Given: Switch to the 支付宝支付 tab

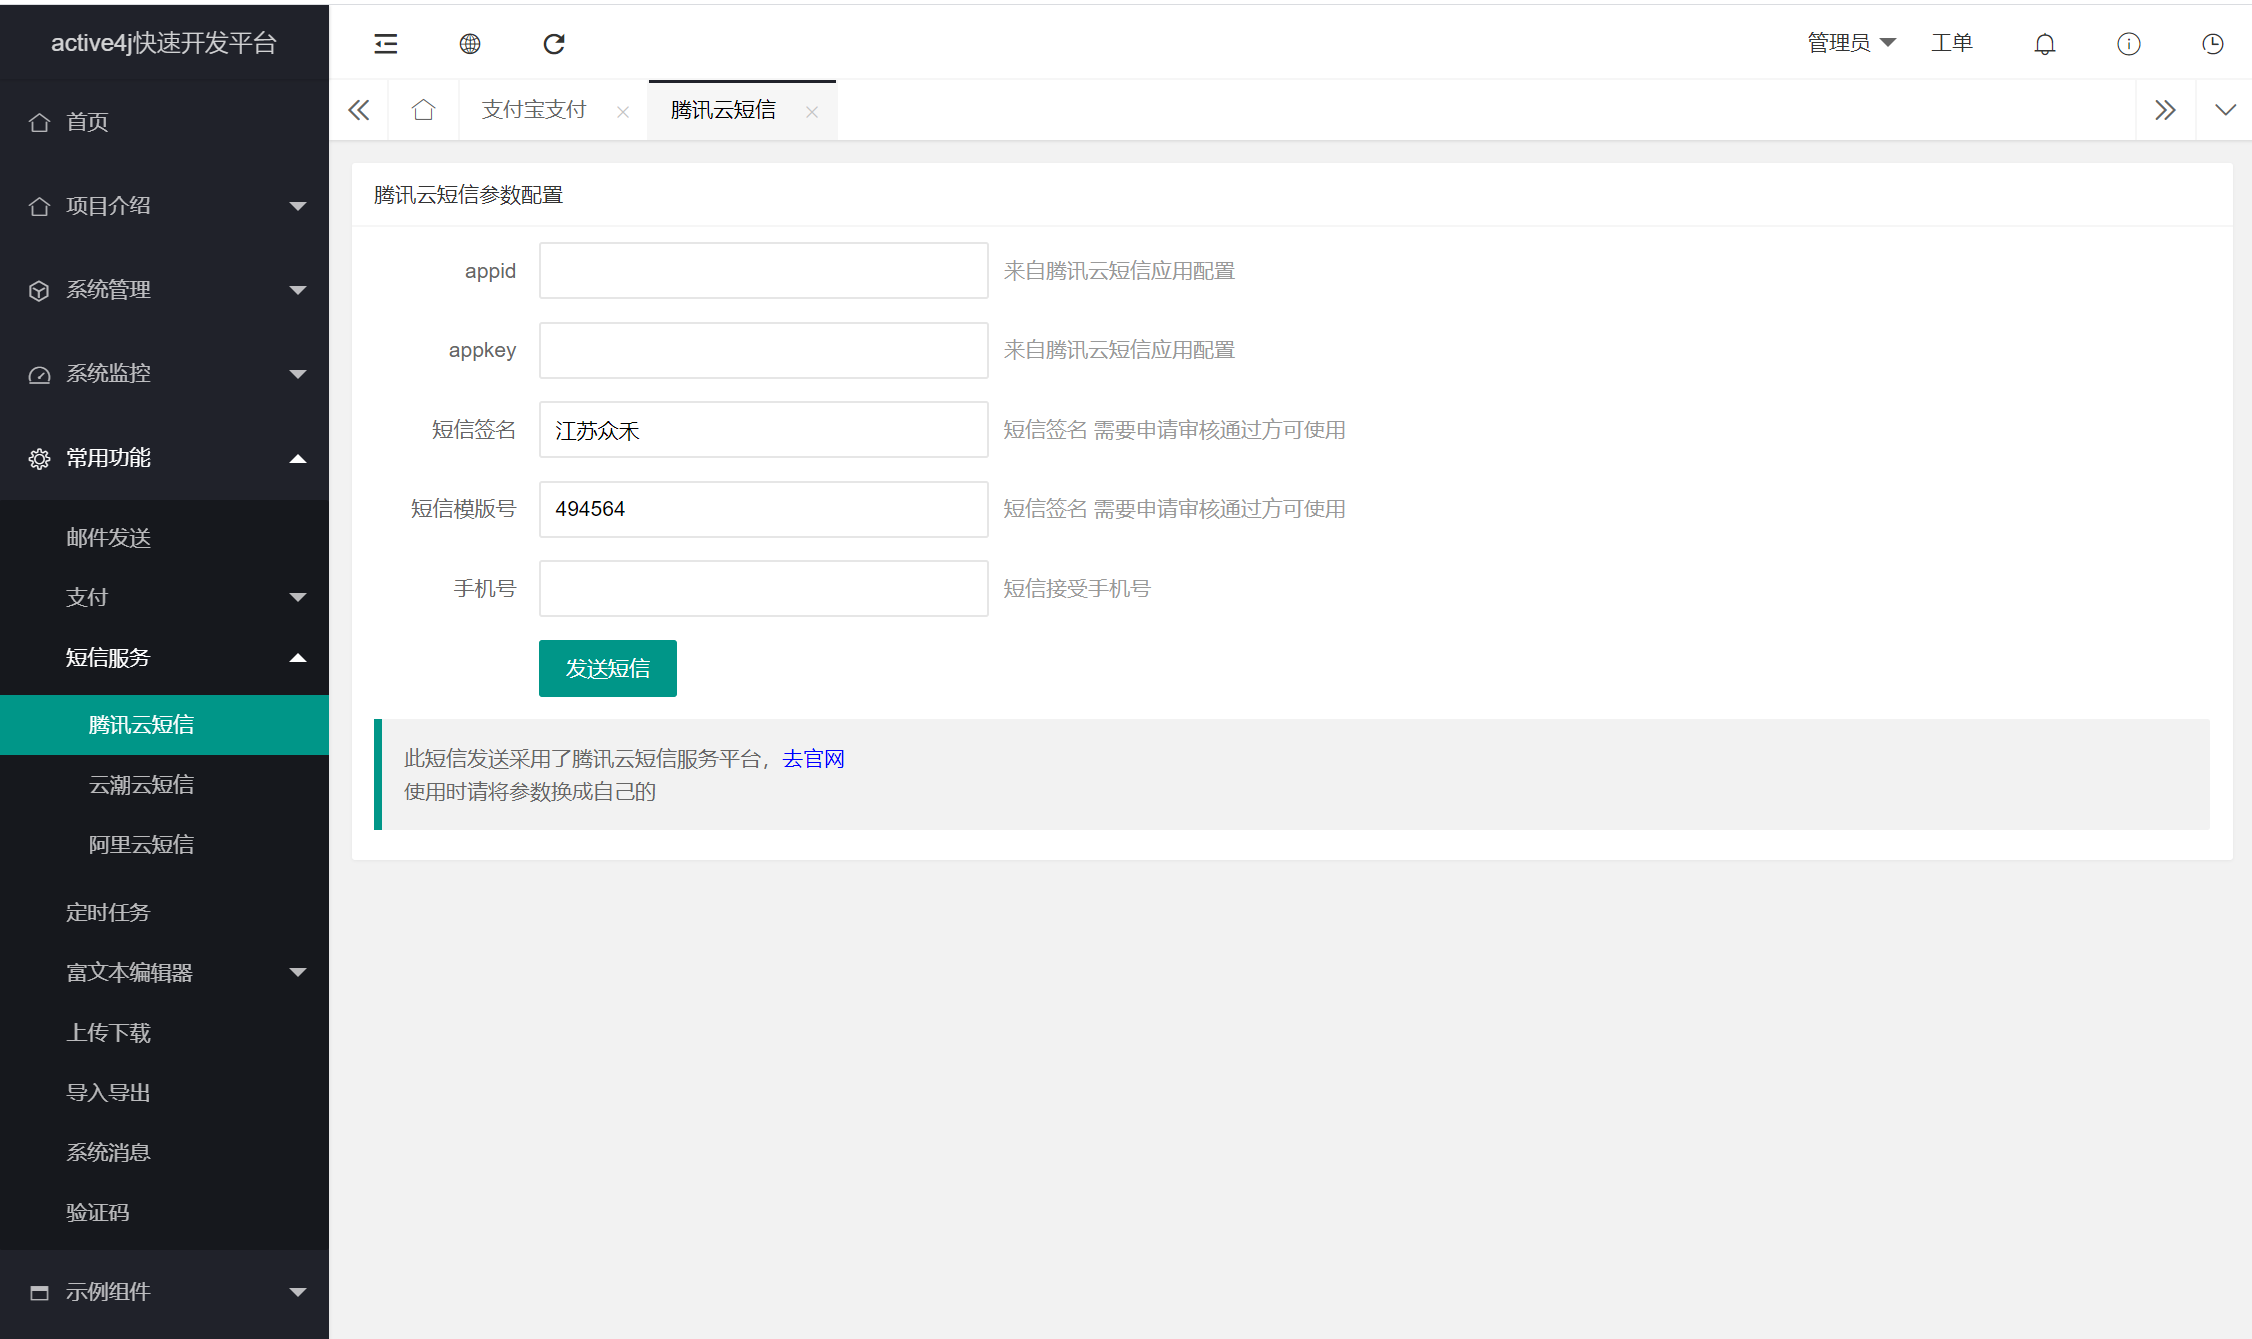Looking at the screenshot, I should tap(533, 109).
